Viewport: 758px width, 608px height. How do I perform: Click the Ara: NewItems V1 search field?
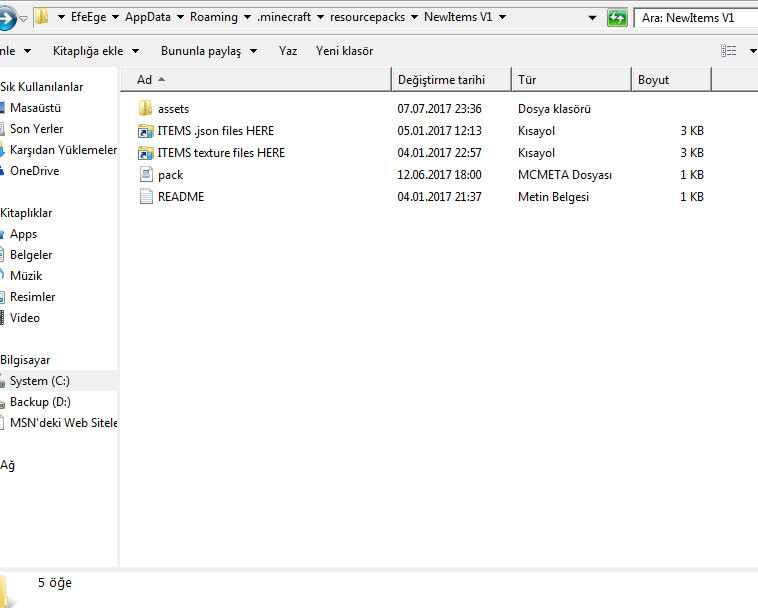click(x=696, y=18)
